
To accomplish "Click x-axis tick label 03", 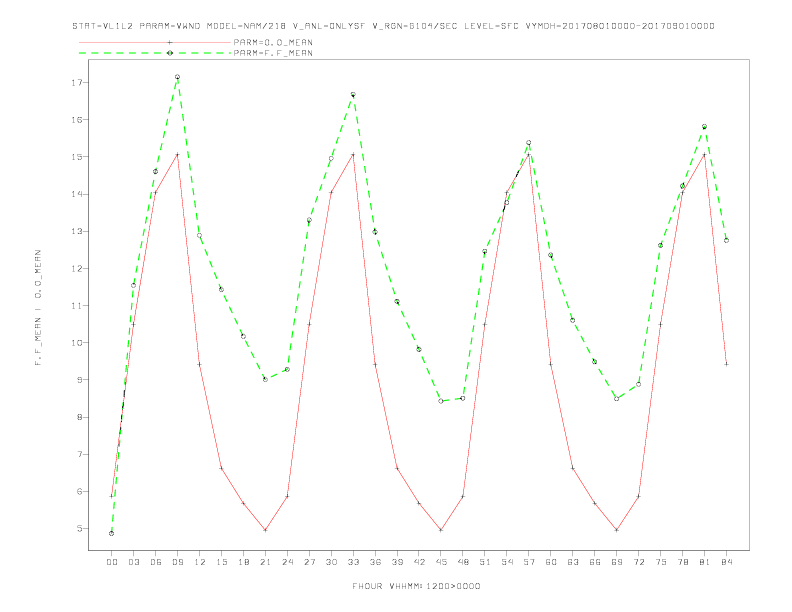I will coord(133,562).
